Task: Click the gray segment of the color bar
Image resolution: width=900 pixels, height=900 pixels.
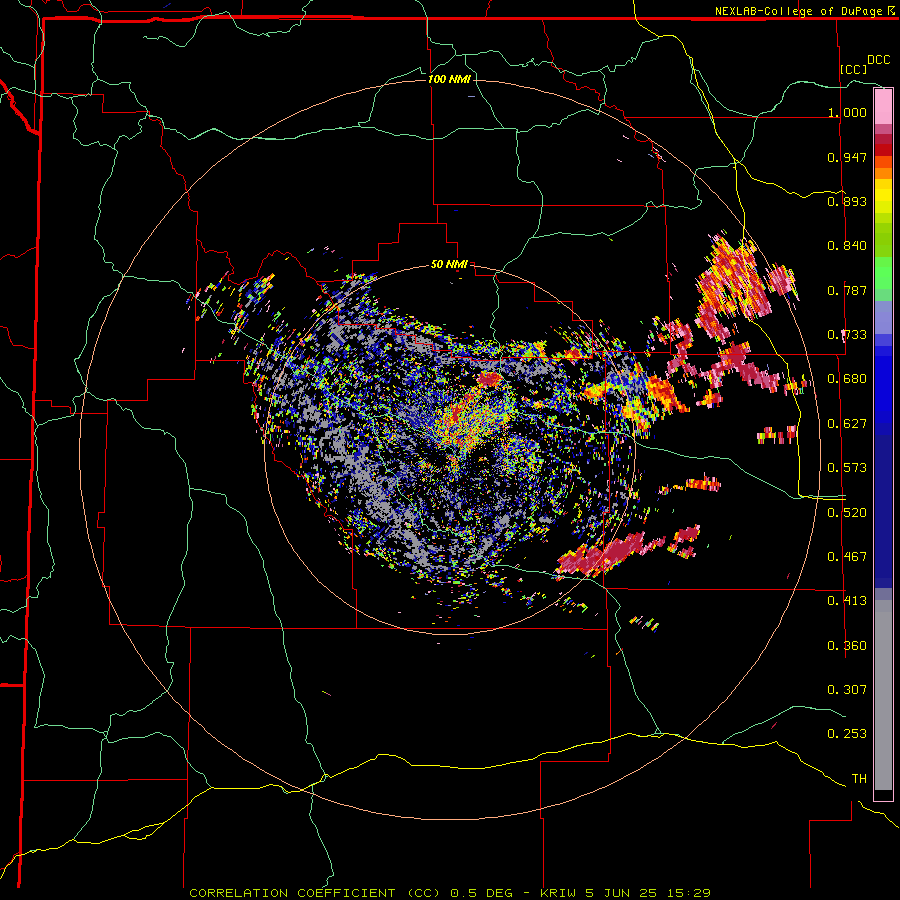Action: pos(883,695)
